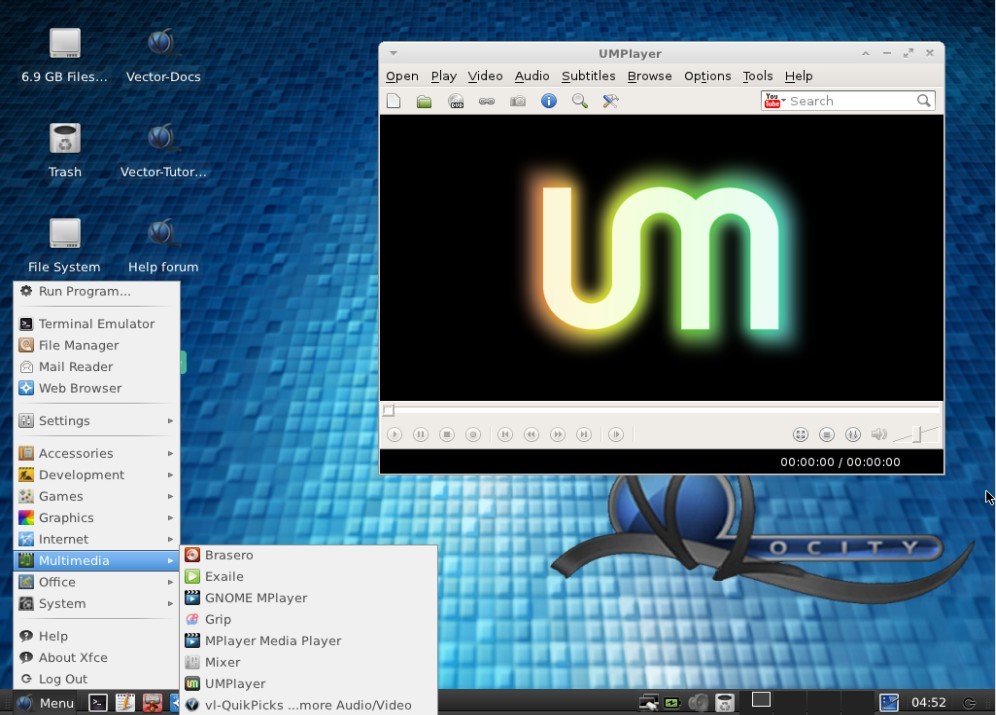Expand the Settings submenu
Image resolution: width=996 pixels, height=715 pixels.
click(x=97, y=420)
